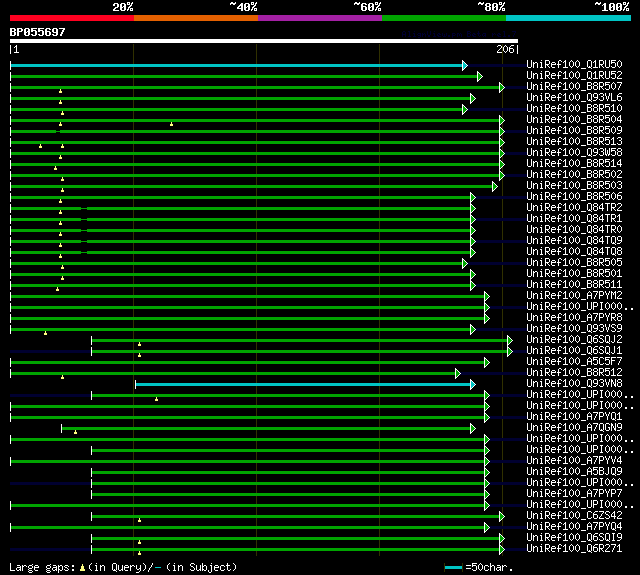The width and height of the screenshot is (640, 575).
Task: Click the white query sequence bar
Action: click(x=264, y=41)
